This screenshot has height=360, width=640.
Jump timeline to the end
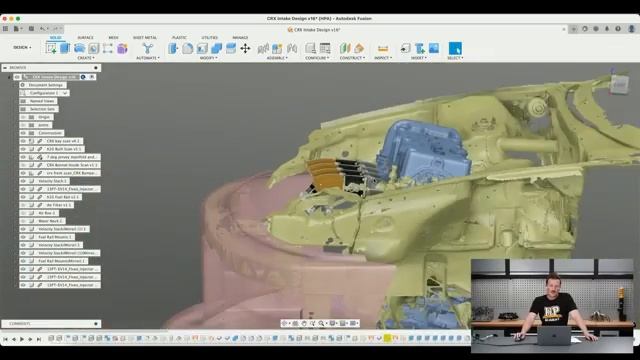(39, 339)
